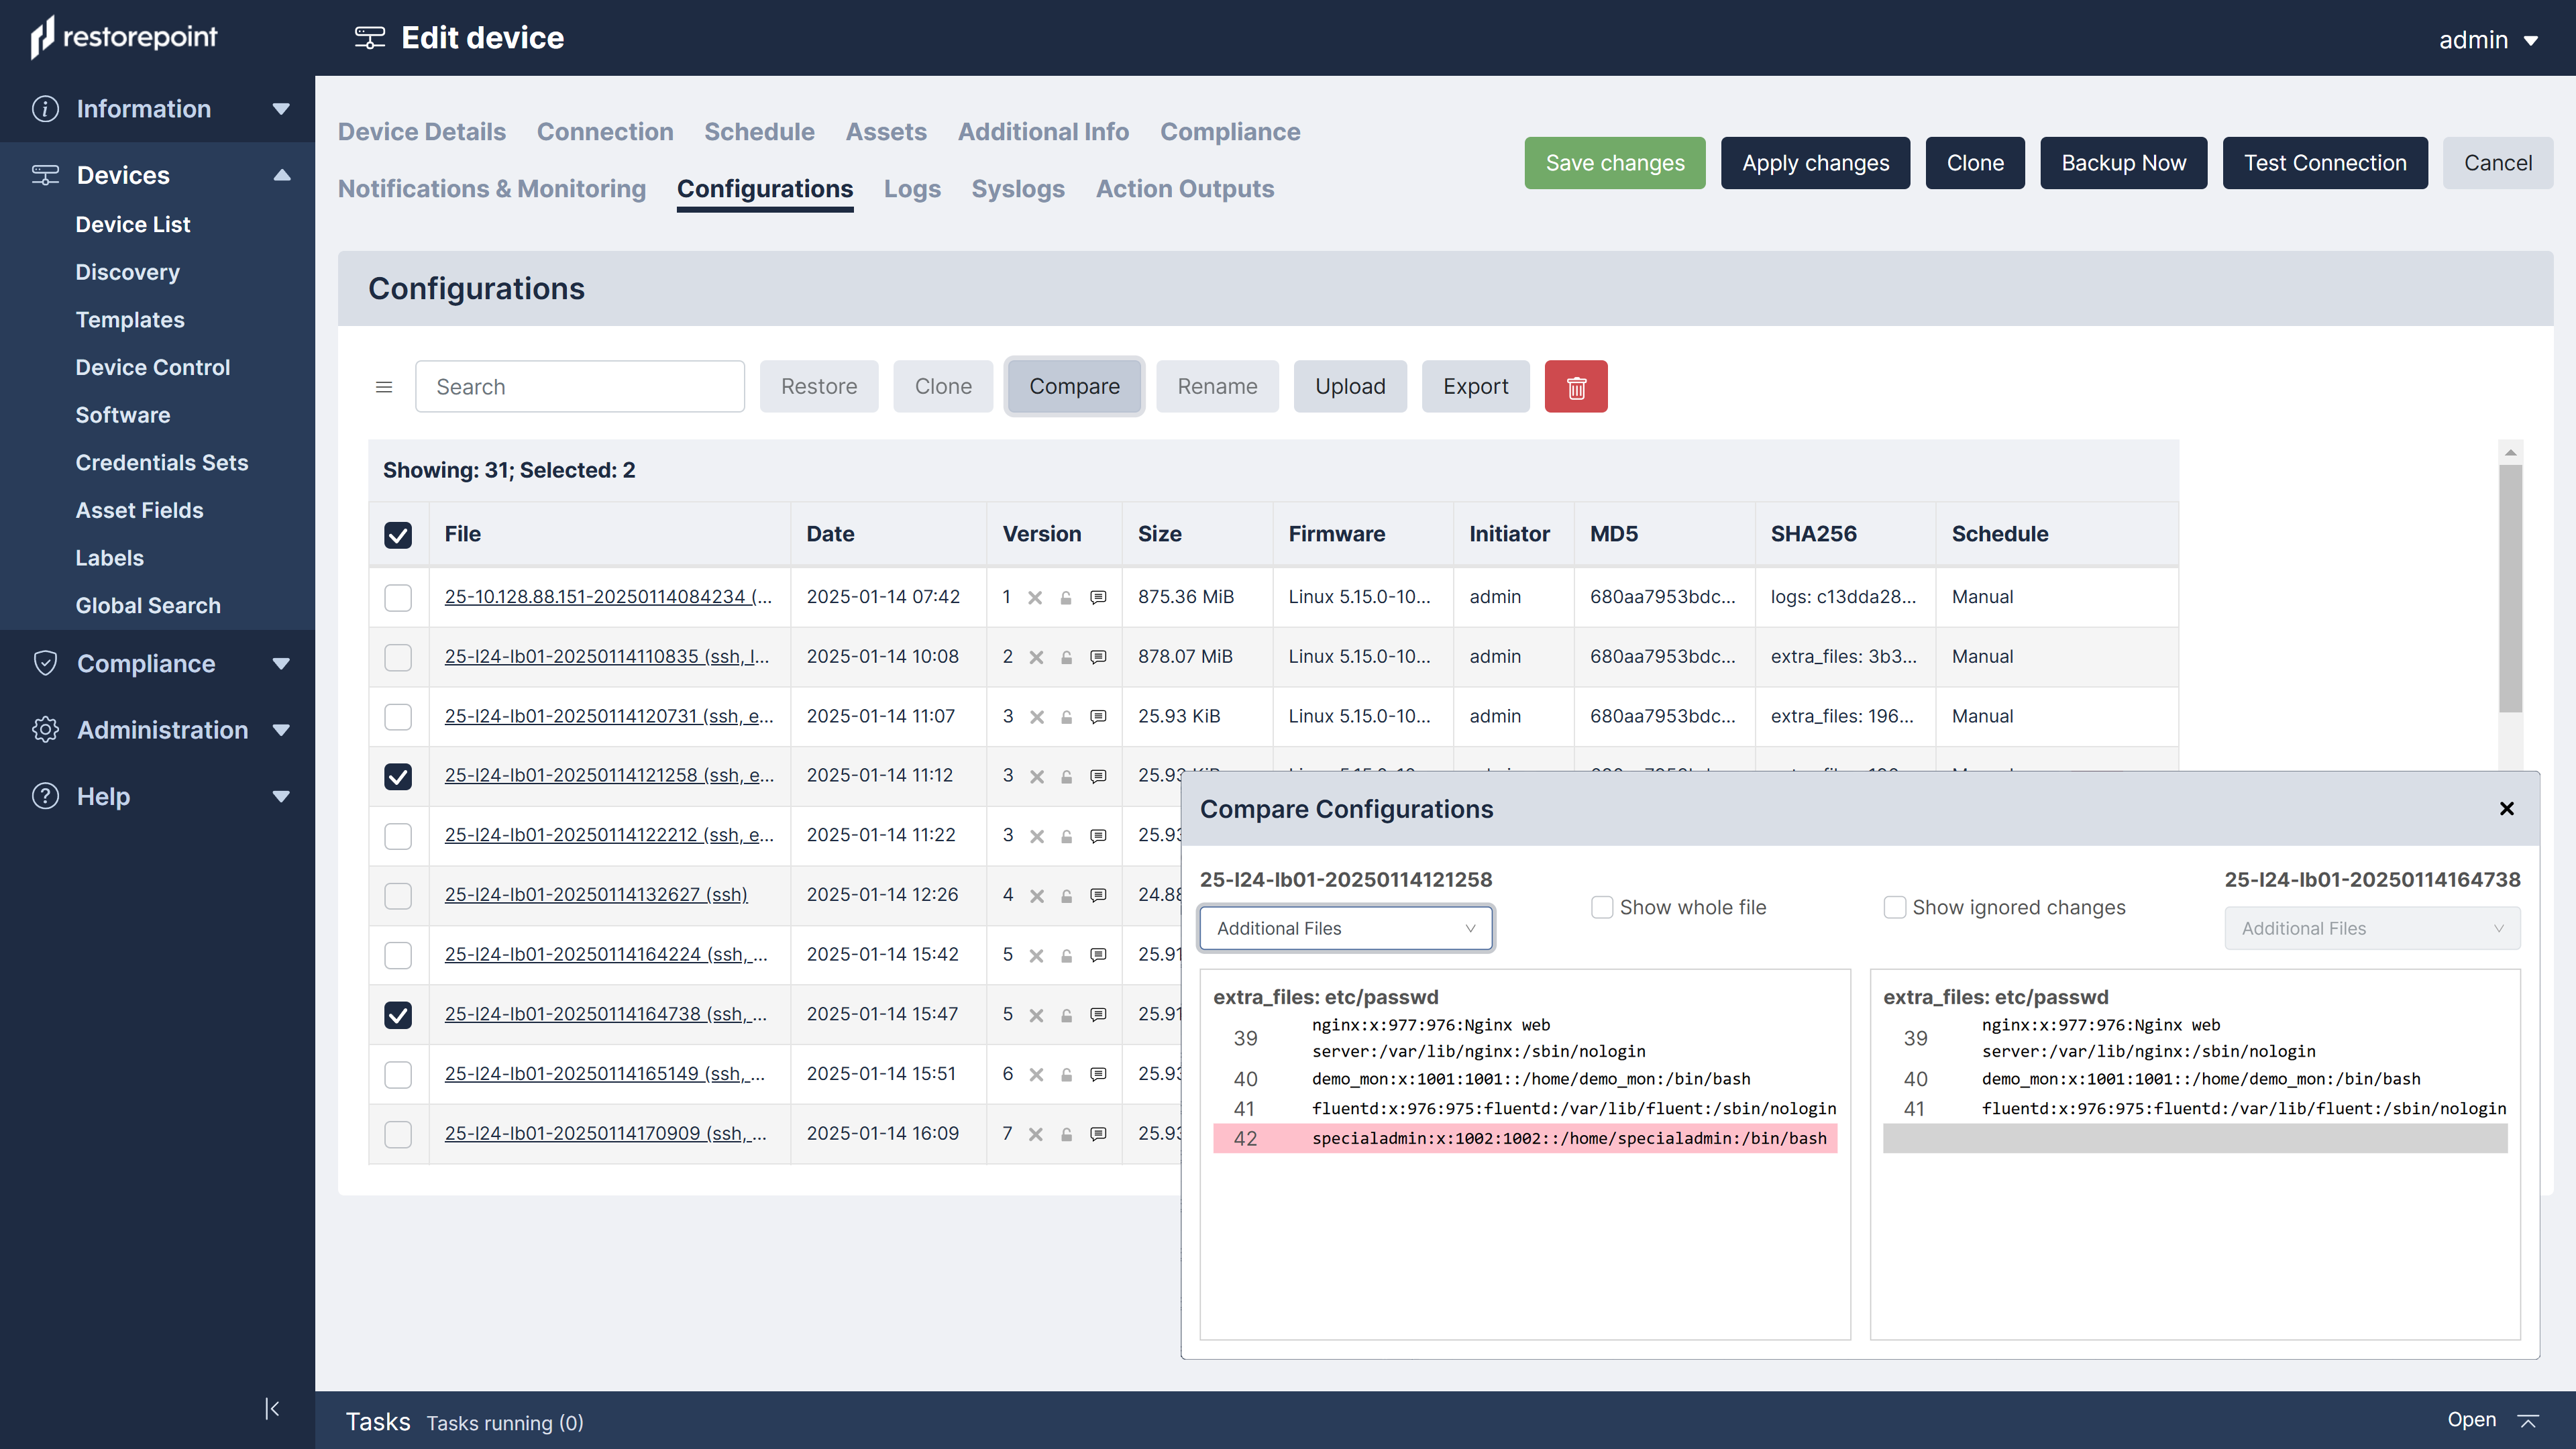The width and height of the screenshot is (2576, 1449).
Task: Click the X icon in the 16:09 row
Action: point(1036,1134)
